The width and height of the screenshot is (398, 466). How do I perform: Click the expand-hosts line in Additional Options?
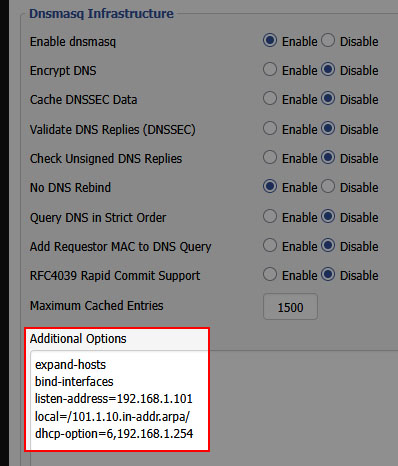tap(70, 365)
